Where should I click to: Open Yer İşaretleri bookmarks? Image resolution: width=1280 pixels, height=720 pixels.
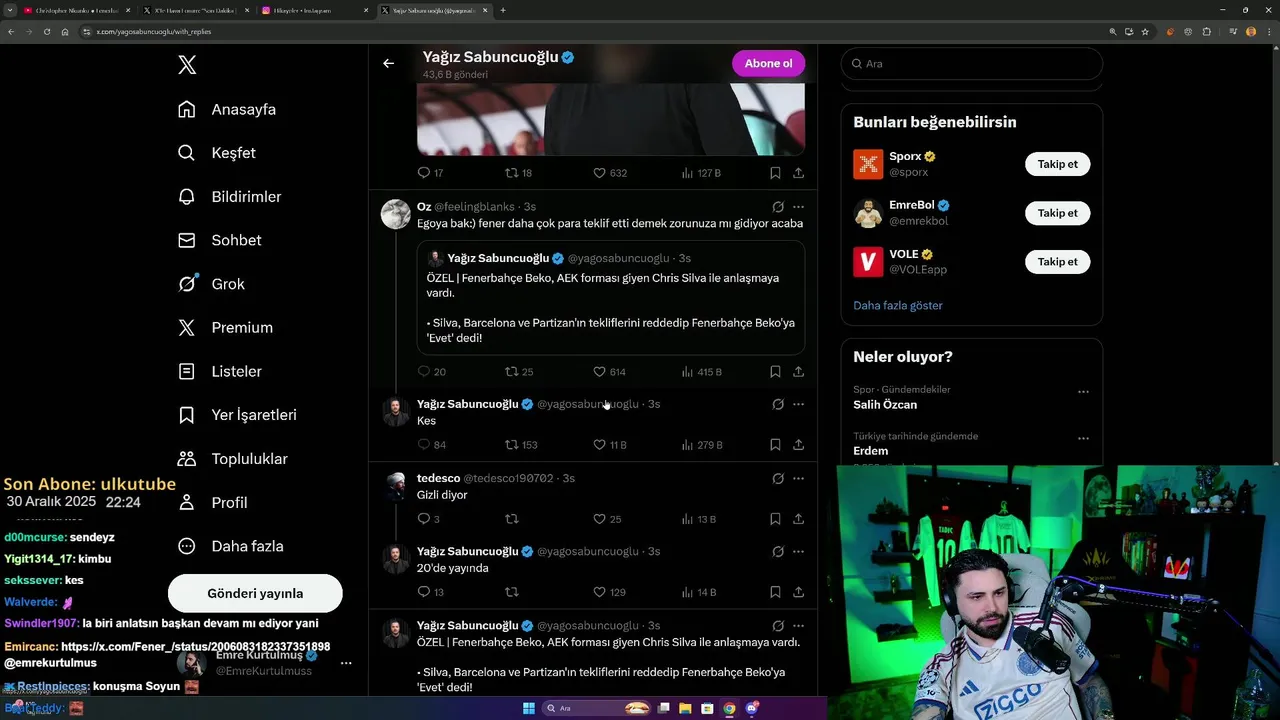click(237, 415)
